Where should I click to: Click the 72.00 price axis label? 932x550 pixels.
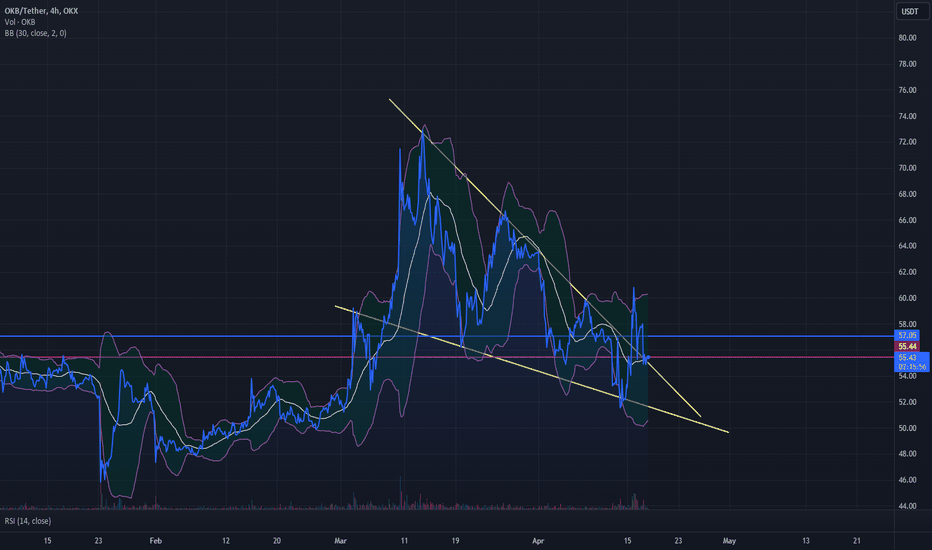coord(907,142)
